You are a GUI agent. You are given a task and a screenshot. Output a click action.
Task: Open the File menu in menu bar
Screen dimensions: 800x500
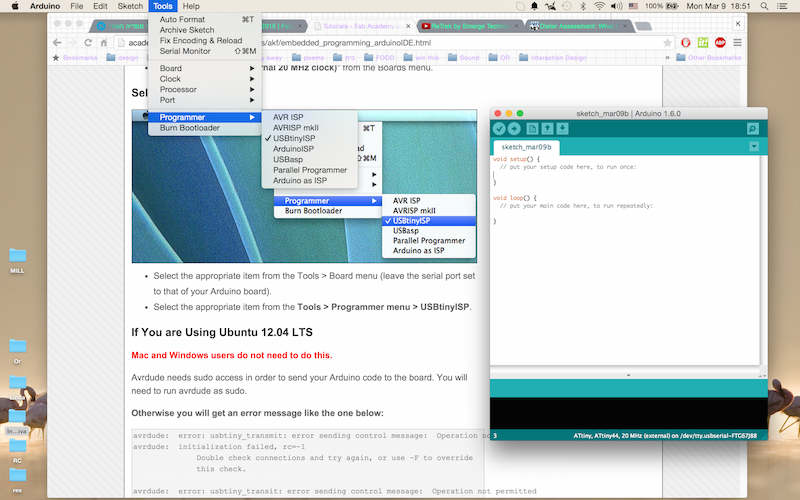pyautogui.click(x=77, y=6)
